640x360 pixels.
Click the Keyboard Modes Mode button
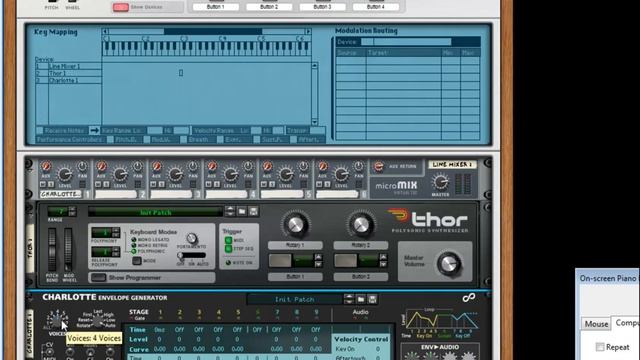point(137,260)
